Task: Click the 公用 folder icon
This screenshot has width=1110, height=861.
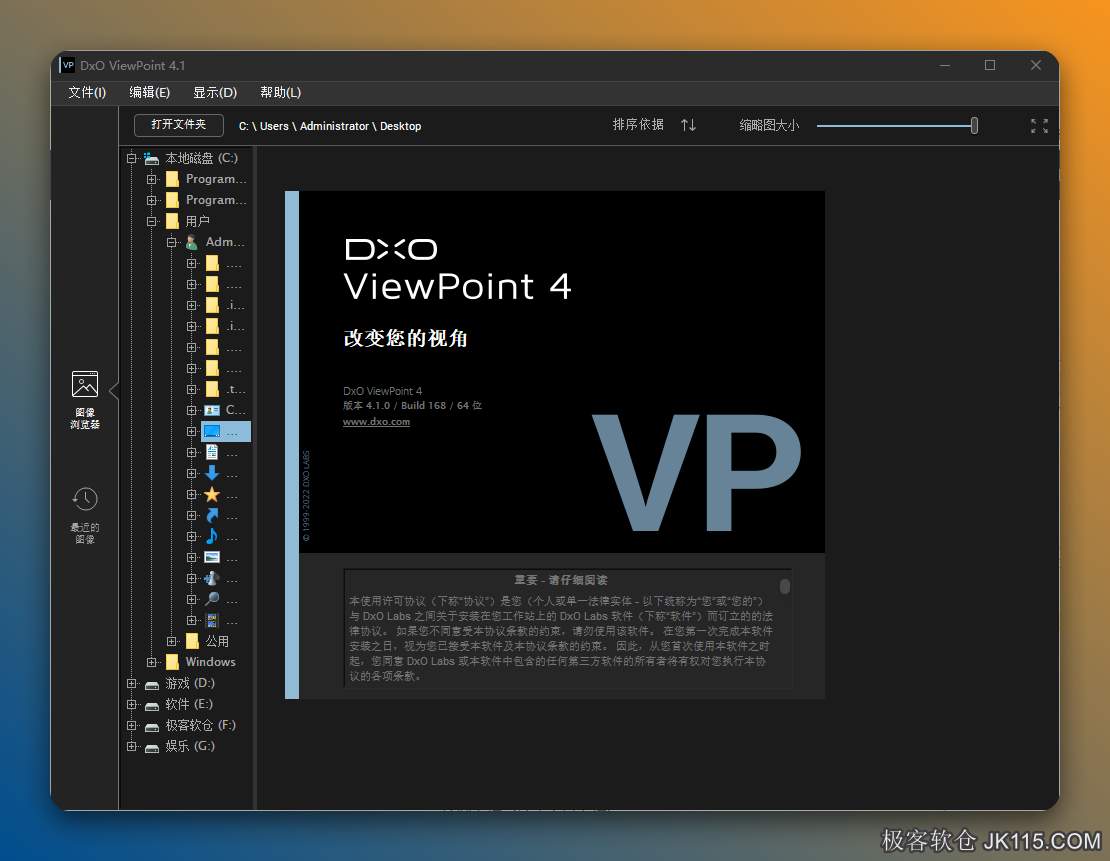Action: (192, 642)
